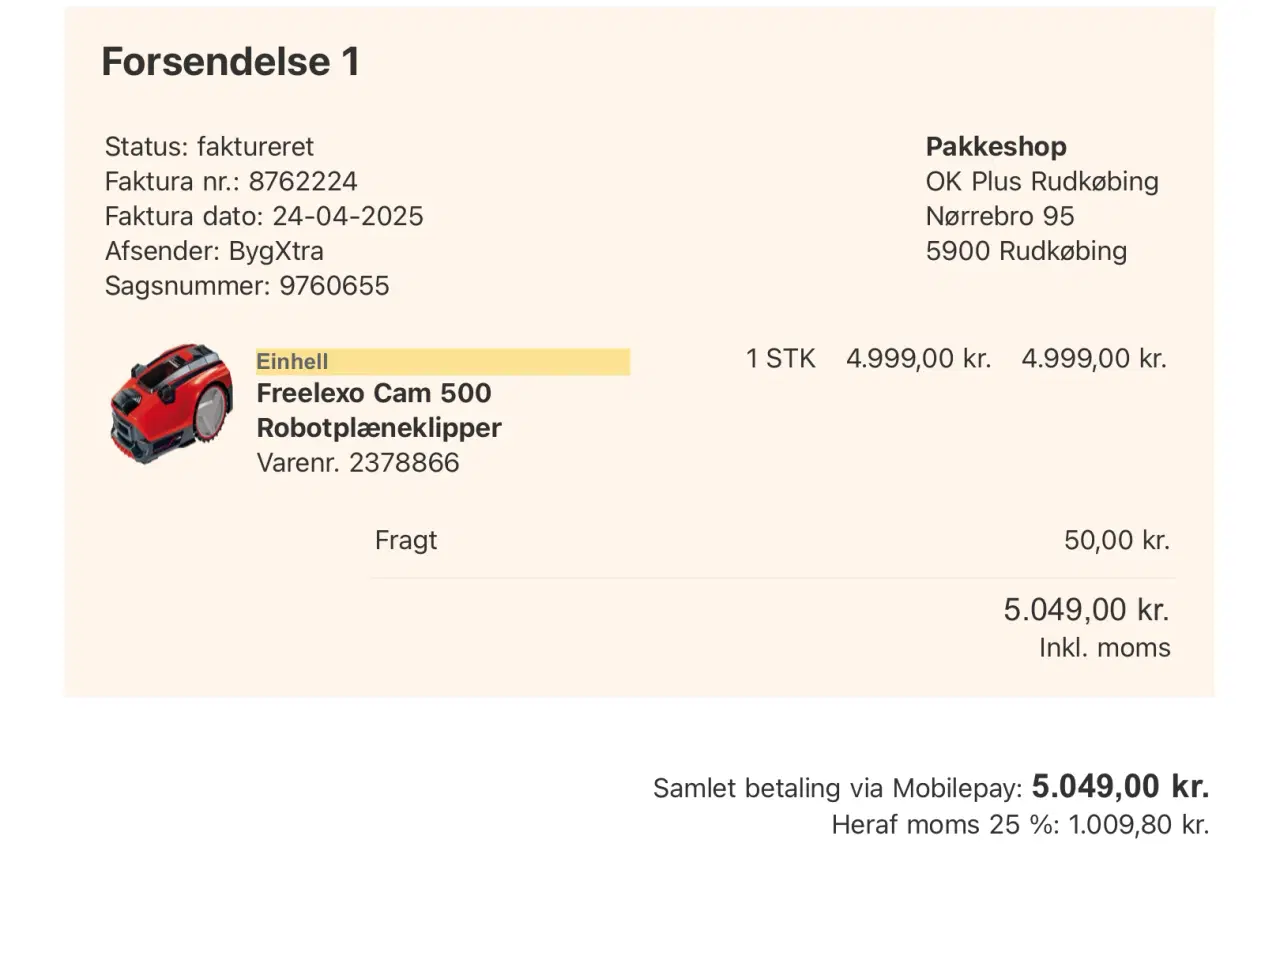The height and width of the screenshot is (960, 1280).
Task: Select Sagsnummer 9760655
Action: [247, 286]
